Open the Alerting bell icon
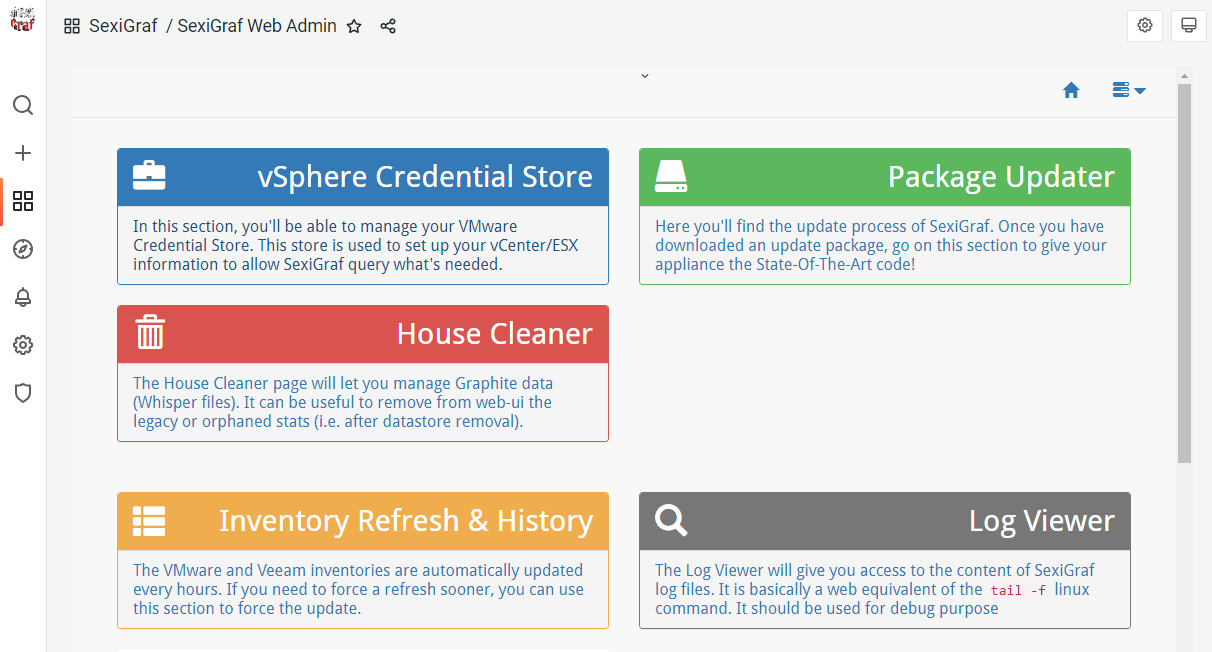 point(23,297)
